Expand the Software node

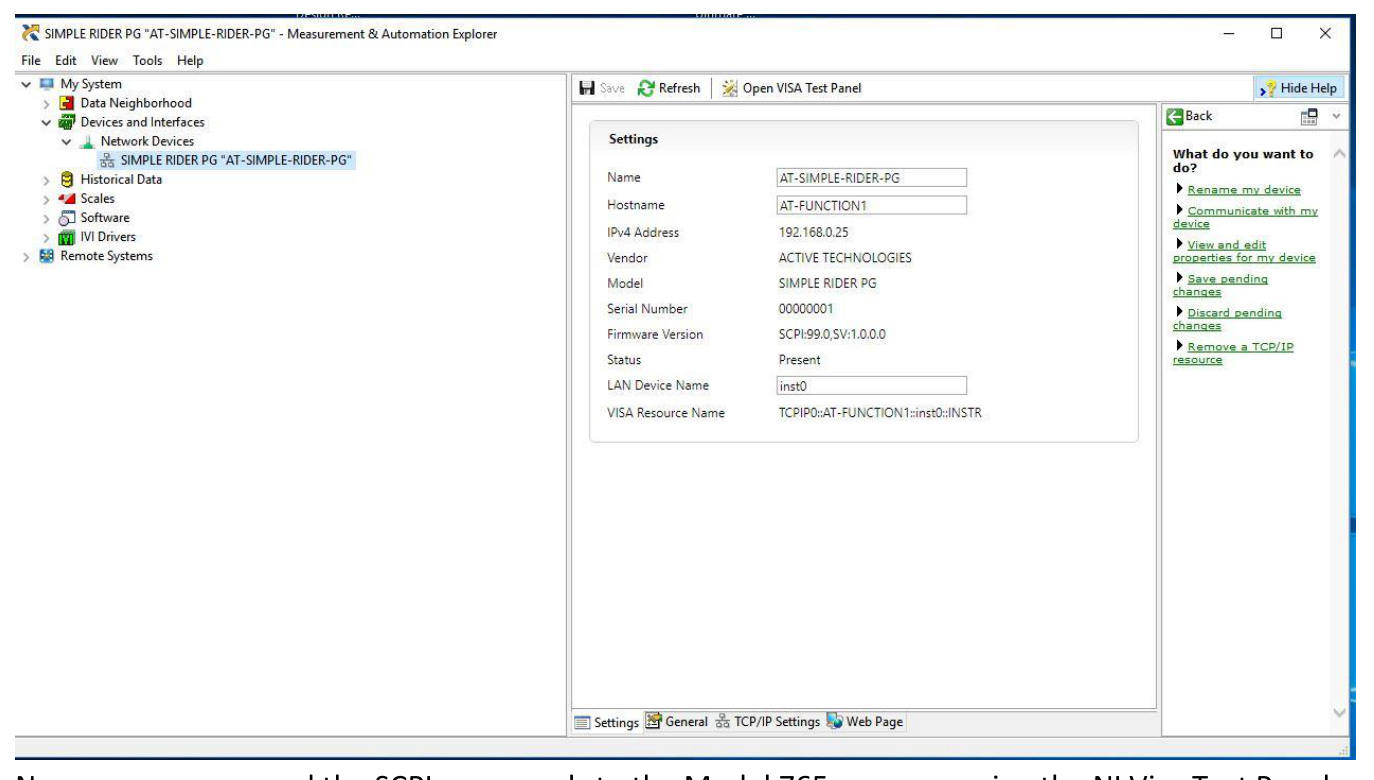45,218
